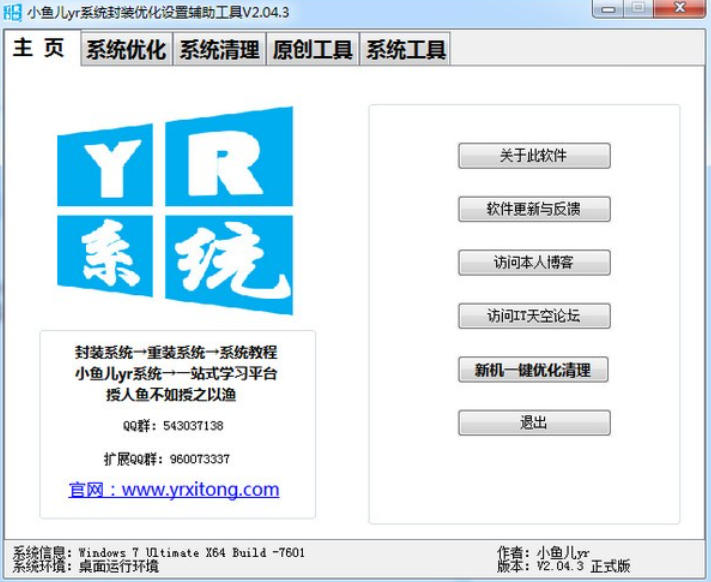Maximize the tool window

[637, 9]
